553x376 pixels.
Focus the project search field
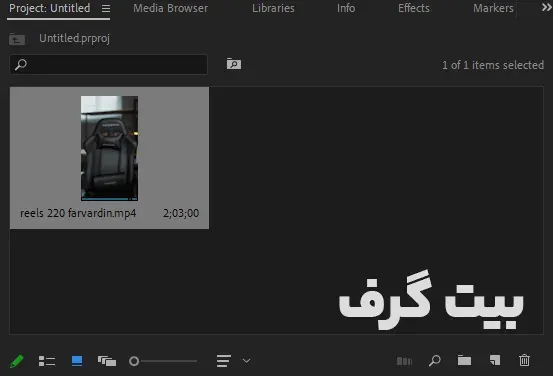pyautogui.click(x=109, y=65)
